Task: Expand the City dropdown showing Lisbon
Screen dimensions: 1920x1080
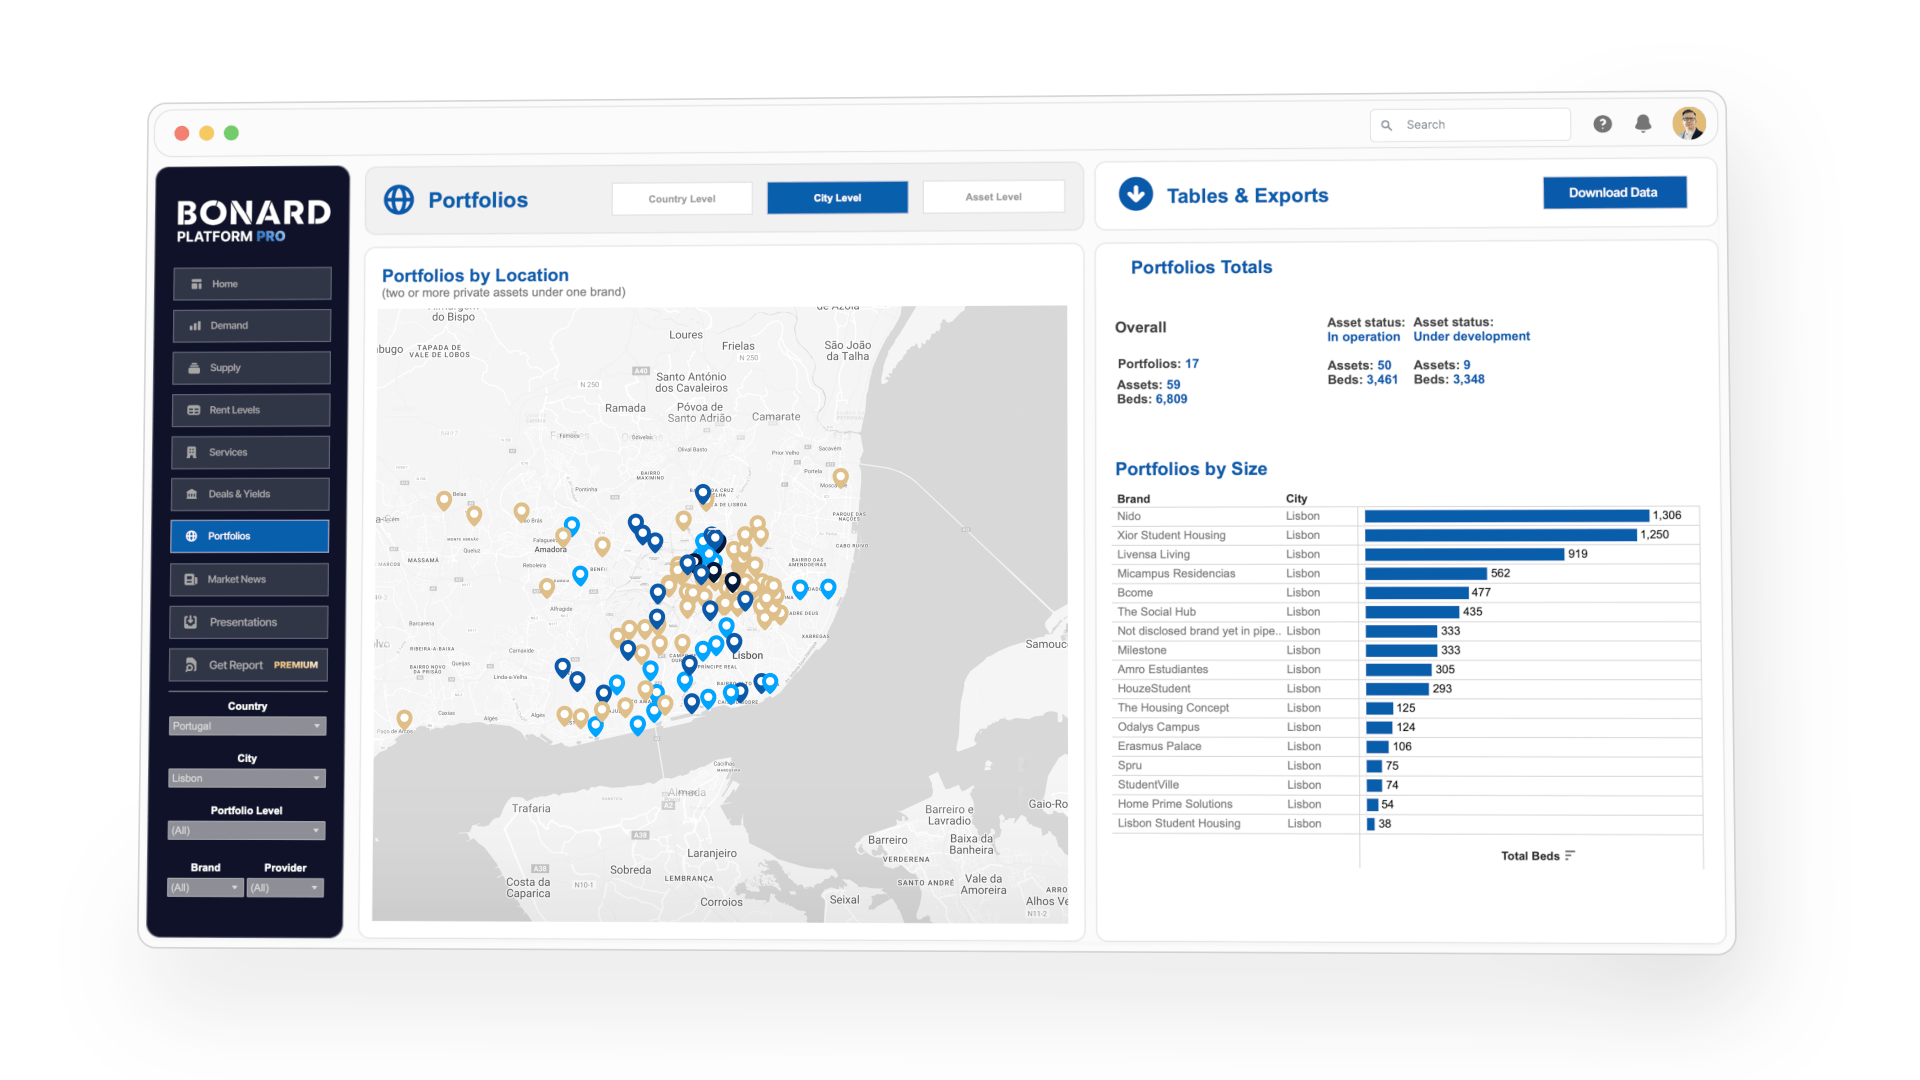Action: coord(246,778)
